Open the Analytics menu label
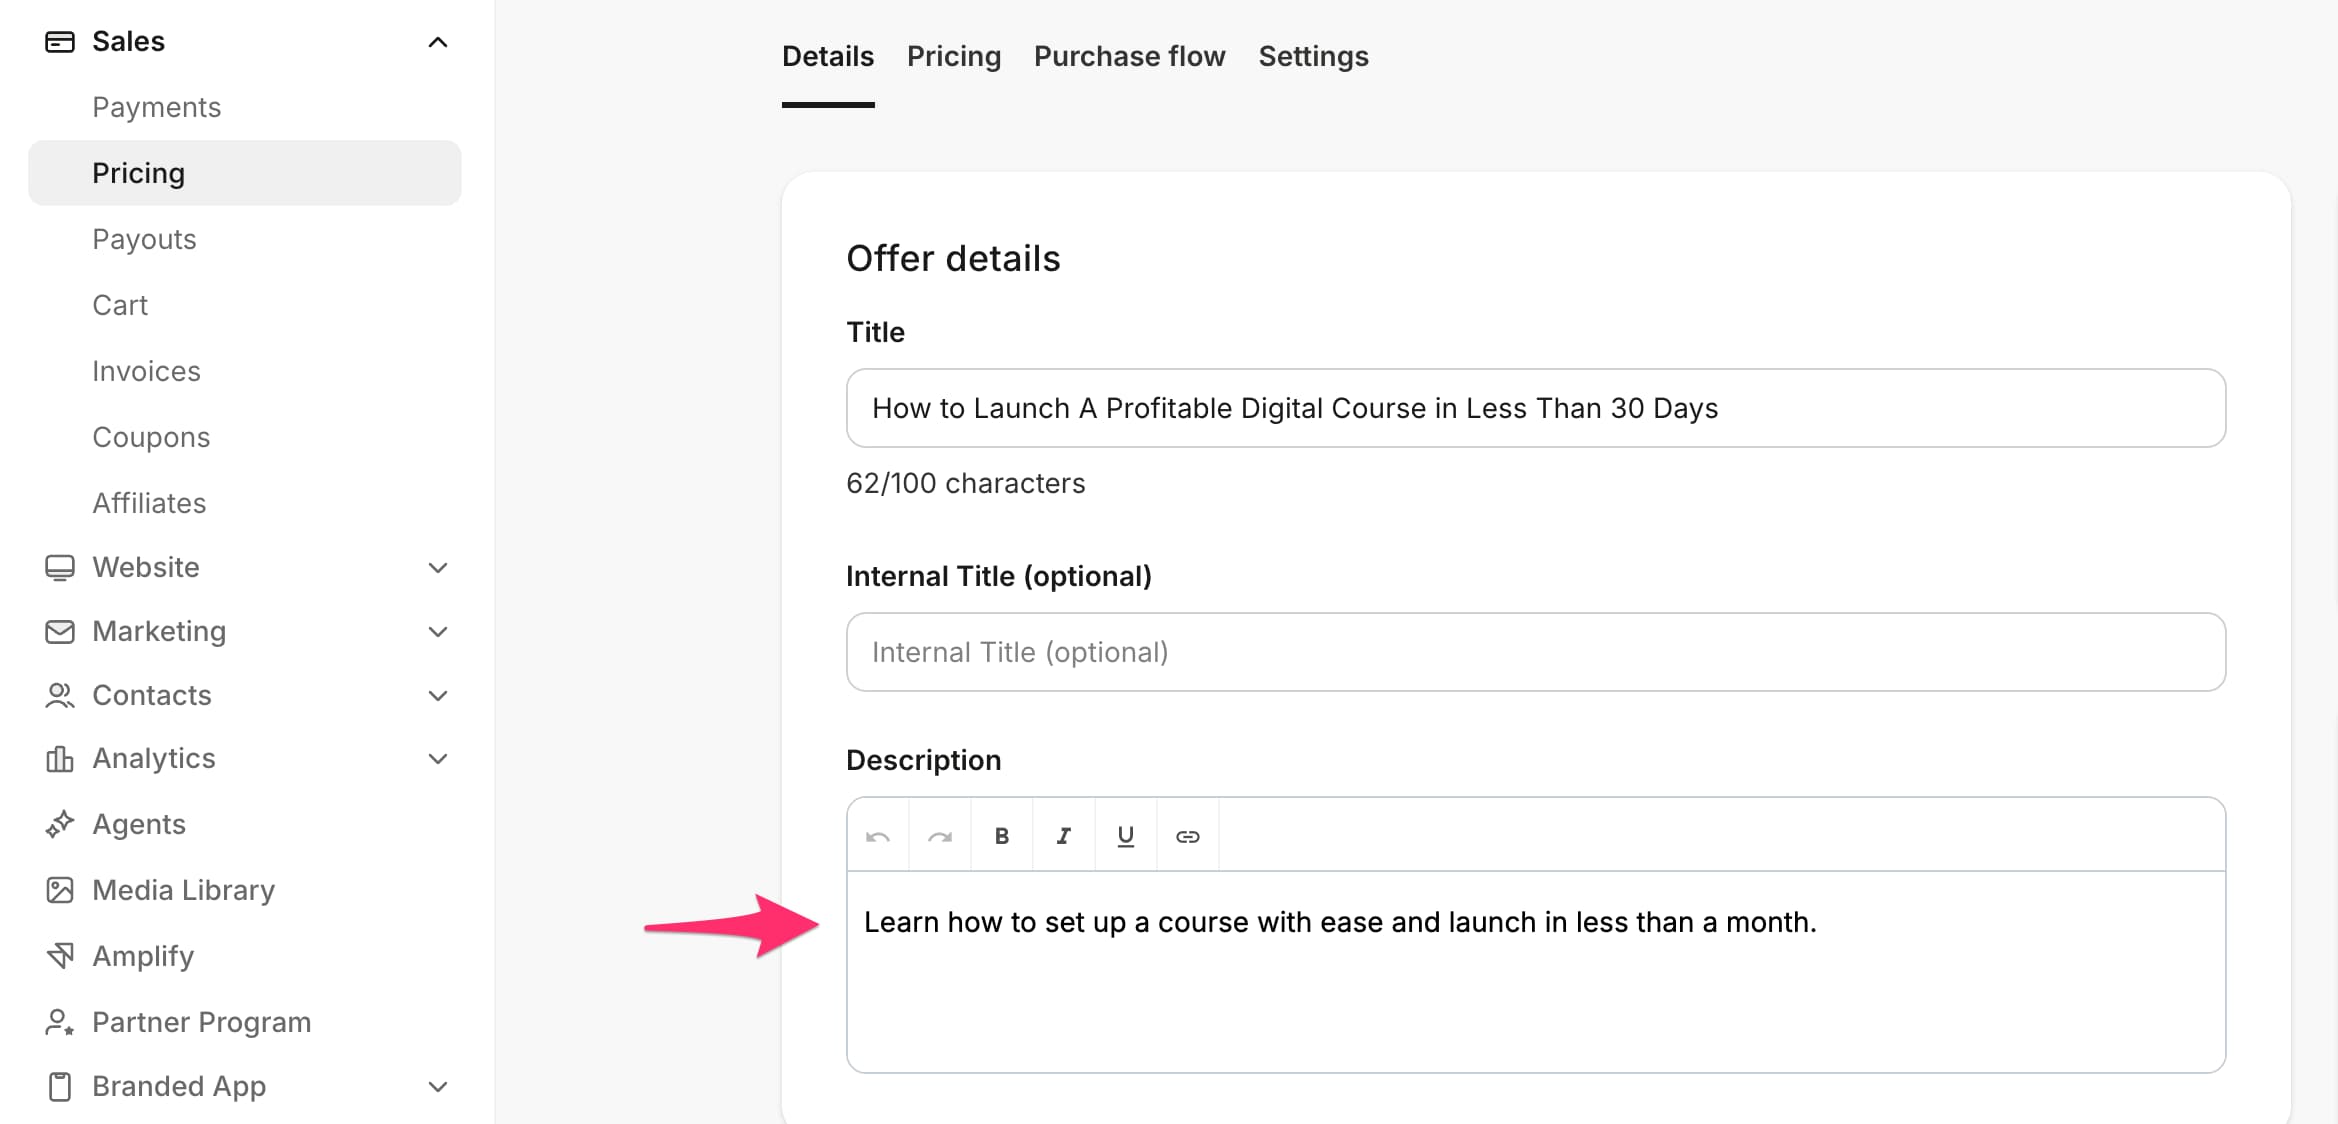The image size is (2338, 1124). point(154,759)
